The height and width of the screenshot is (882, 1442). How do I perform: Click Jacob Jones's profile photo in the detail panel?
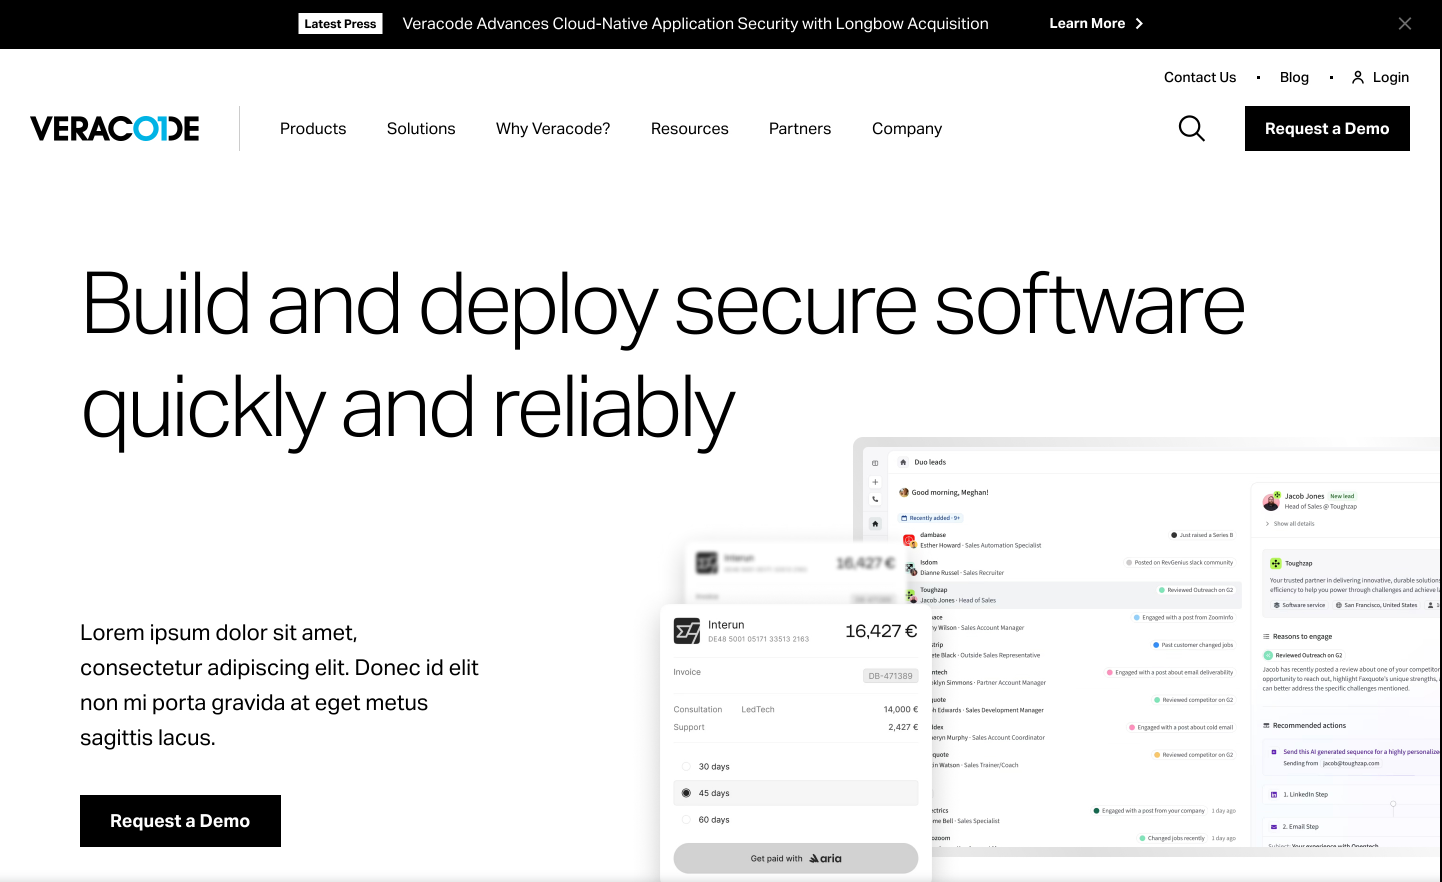tap(1271, 501)
